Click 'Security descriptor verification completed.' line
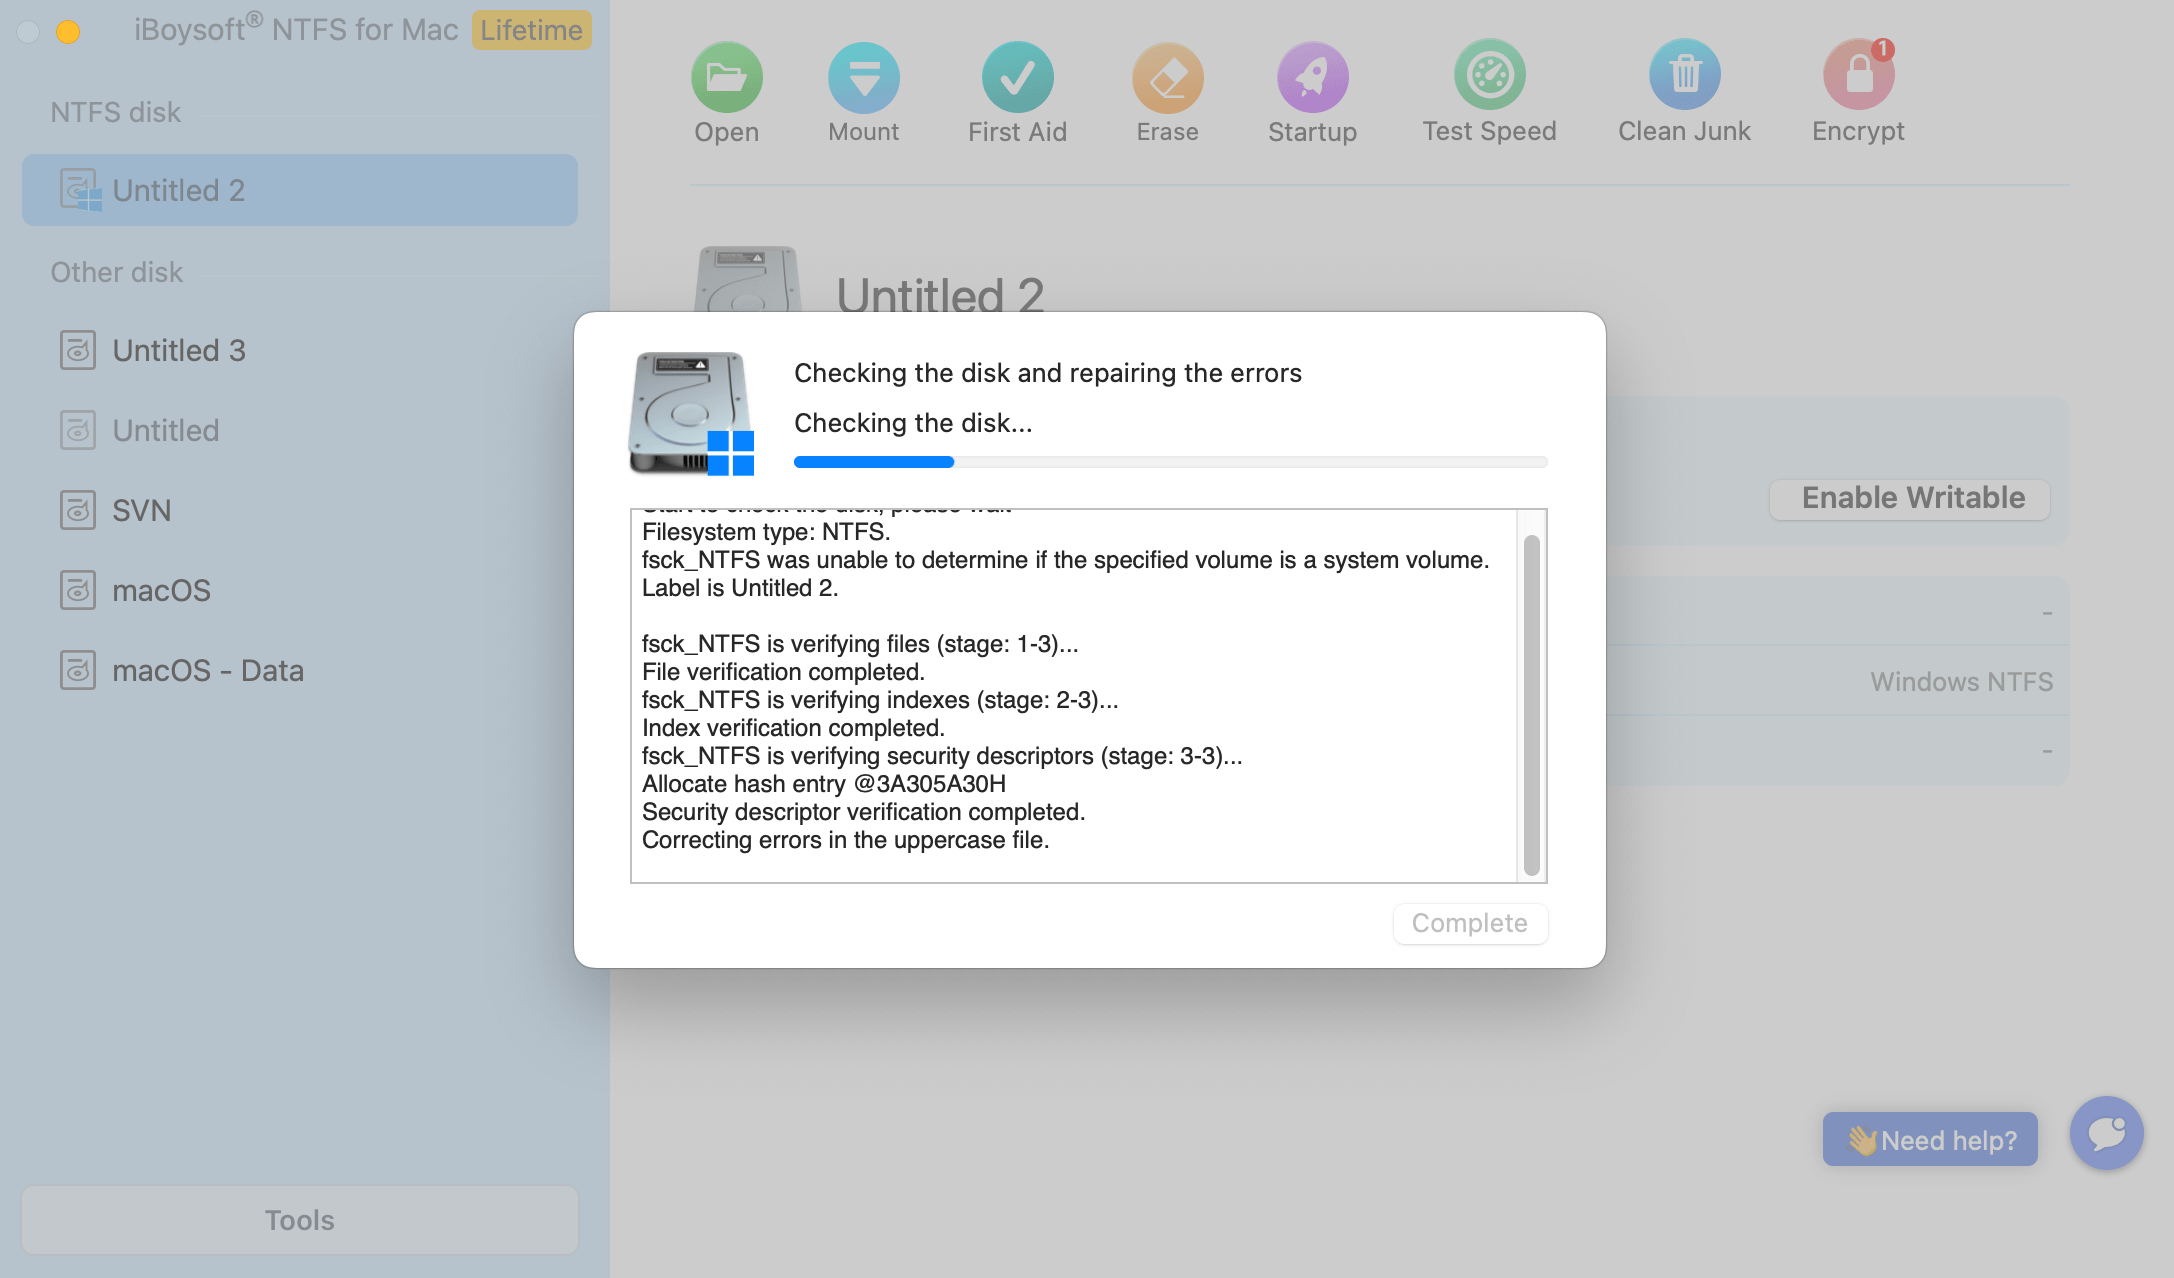The height and width of the screenshot is (1278, 2174). pyautogui.click(x=863, y=812)
